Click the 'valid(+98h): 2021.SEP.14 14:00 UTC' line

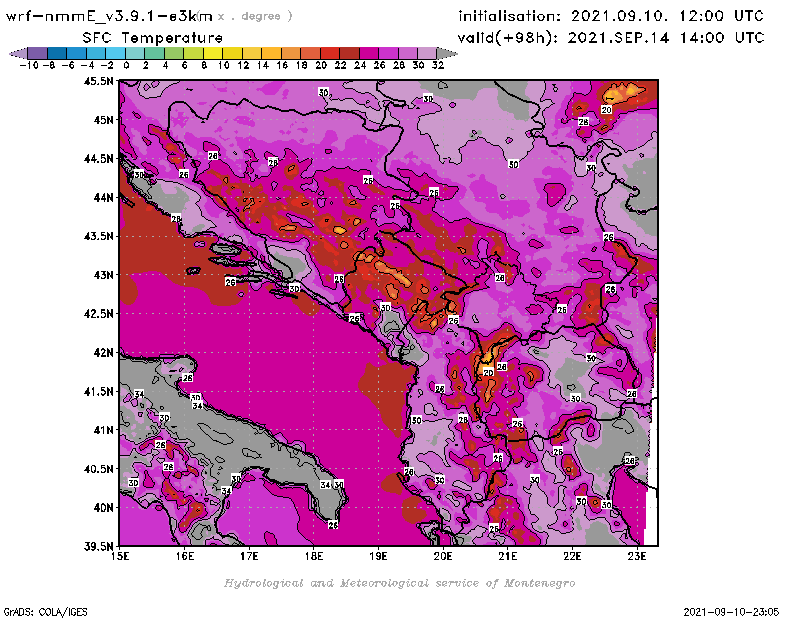[x=611, y=38]
